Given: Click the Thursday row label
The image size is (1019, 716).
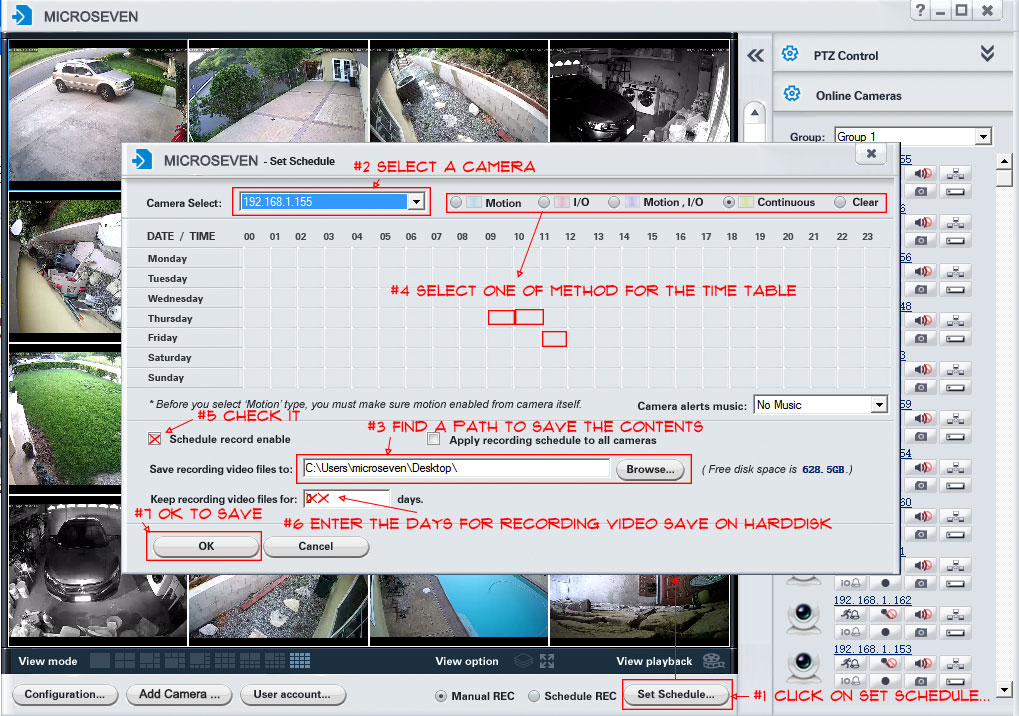Looking at the screenshot, I should point(170,318).
